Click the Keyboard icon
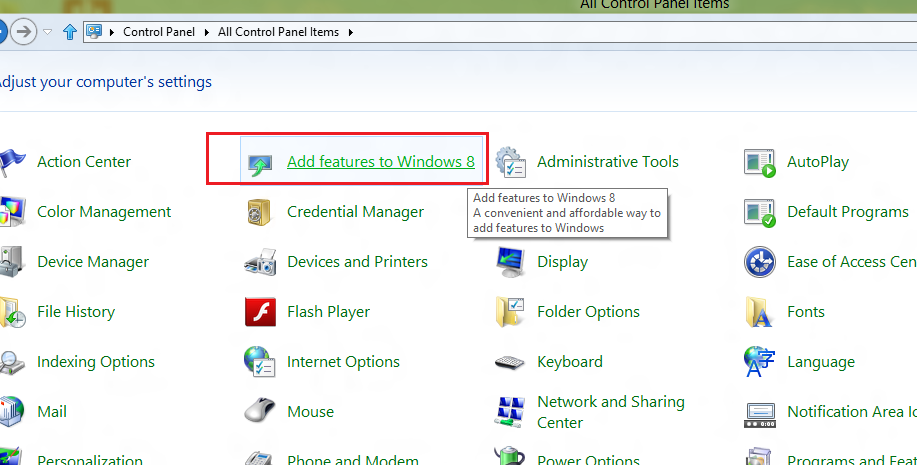 click(510, 362)
